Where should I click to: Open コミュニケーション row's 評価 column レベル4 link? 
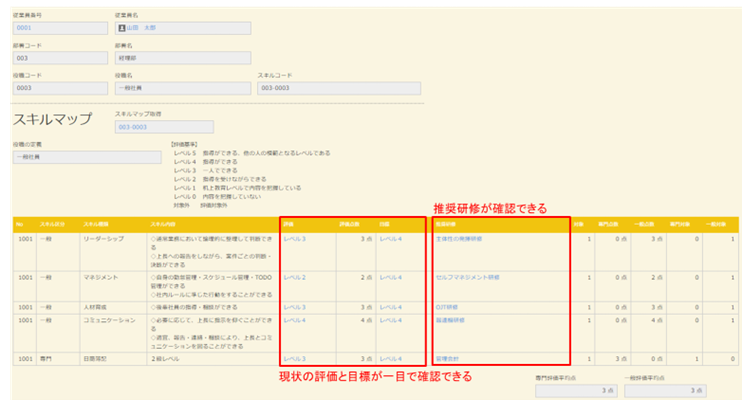coord(294,320)
